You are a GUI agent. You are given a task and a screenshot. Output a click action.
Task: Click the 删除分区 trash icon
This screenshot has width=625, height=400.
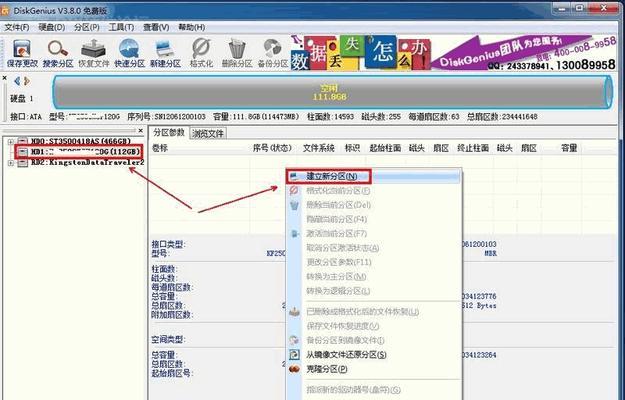pos(237,53)
